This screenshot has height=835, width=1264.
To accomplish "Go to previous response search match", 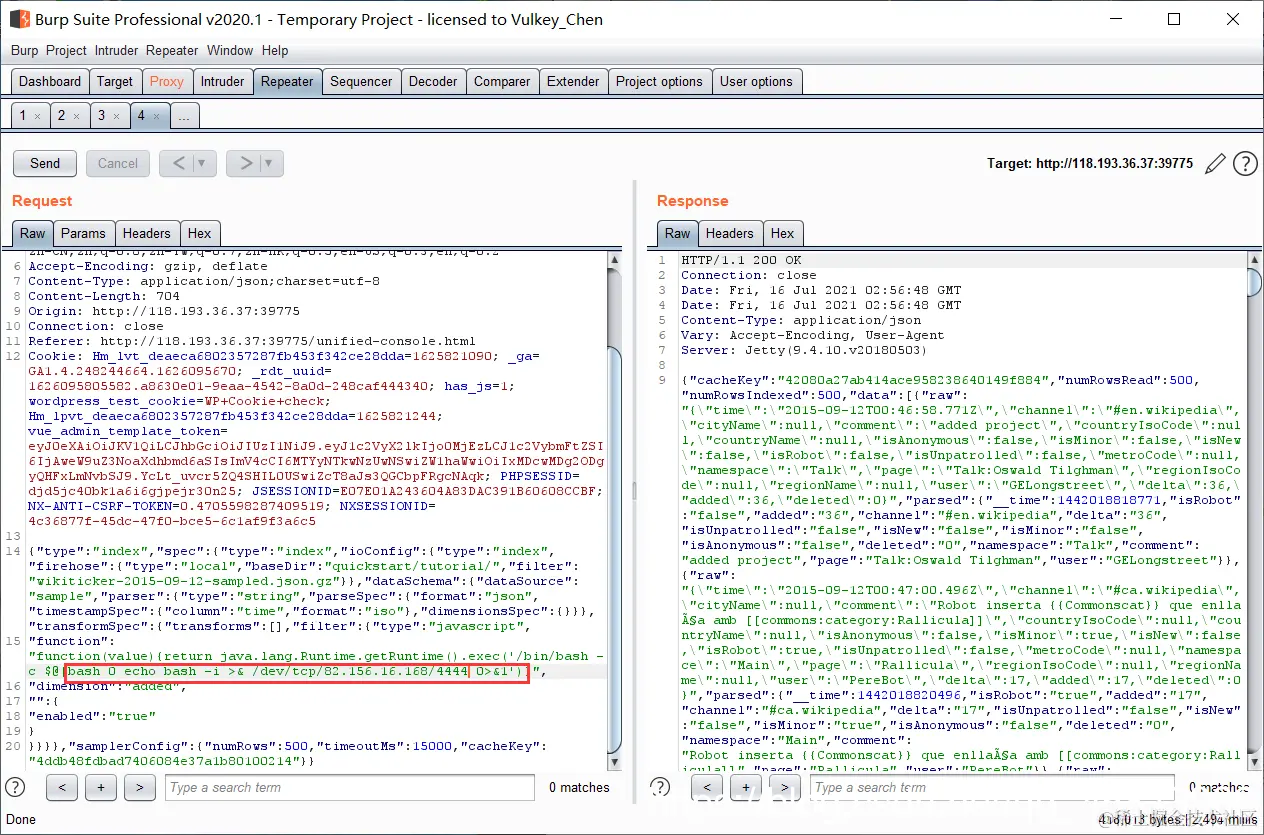I will click(x=707, y=787).
